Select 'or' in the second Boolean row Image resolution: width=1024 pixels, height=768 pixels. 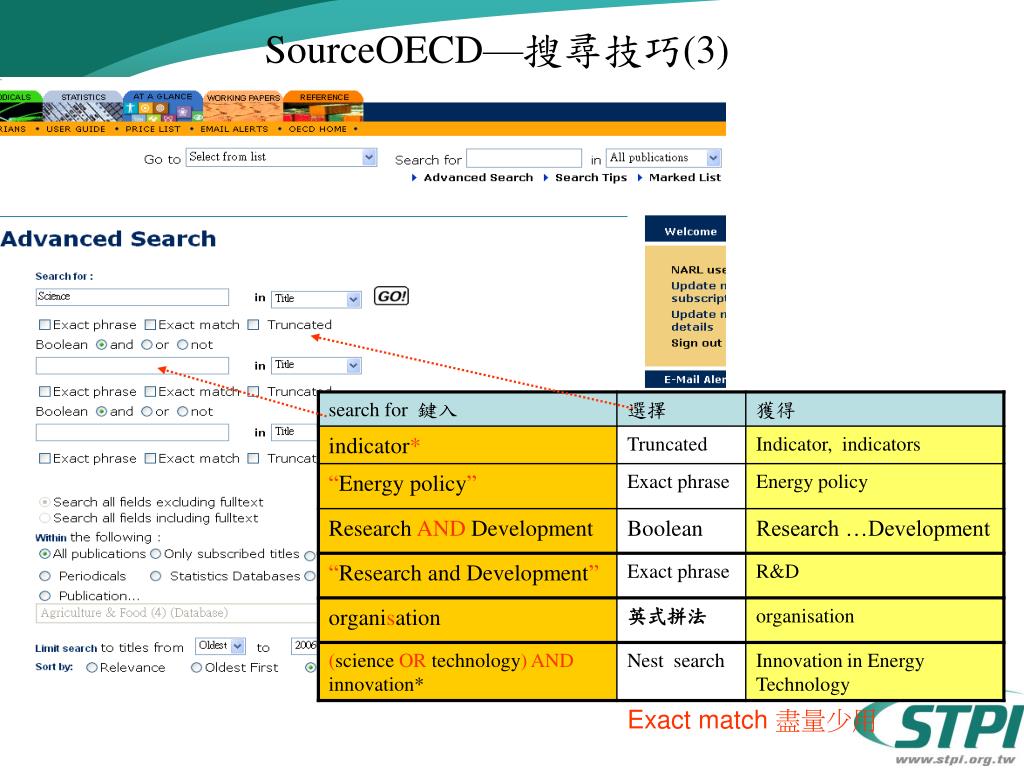(x=147, y=411)
